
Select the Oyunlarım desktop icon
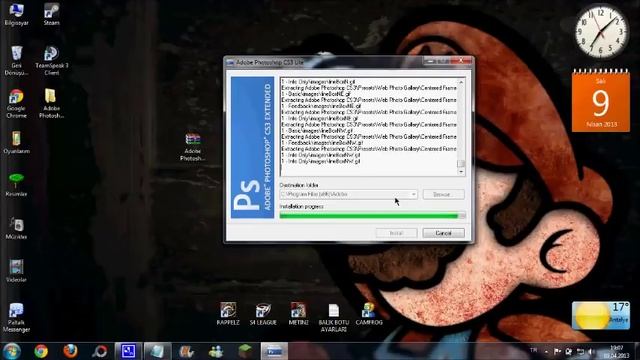tap(16, 143)
